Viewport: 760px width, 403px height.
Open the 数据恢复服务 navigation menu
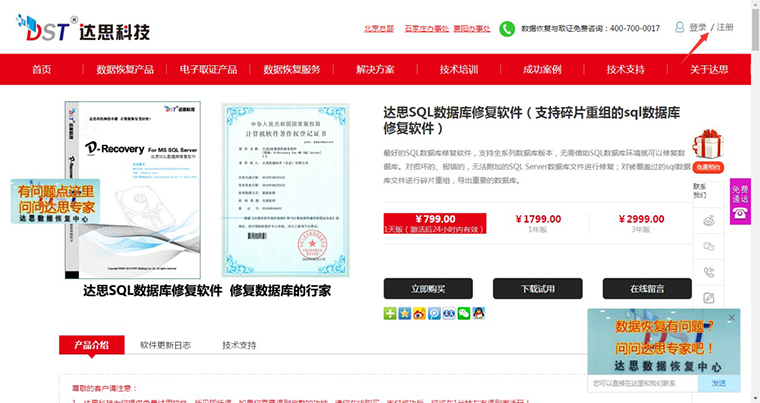pos(292,70)
